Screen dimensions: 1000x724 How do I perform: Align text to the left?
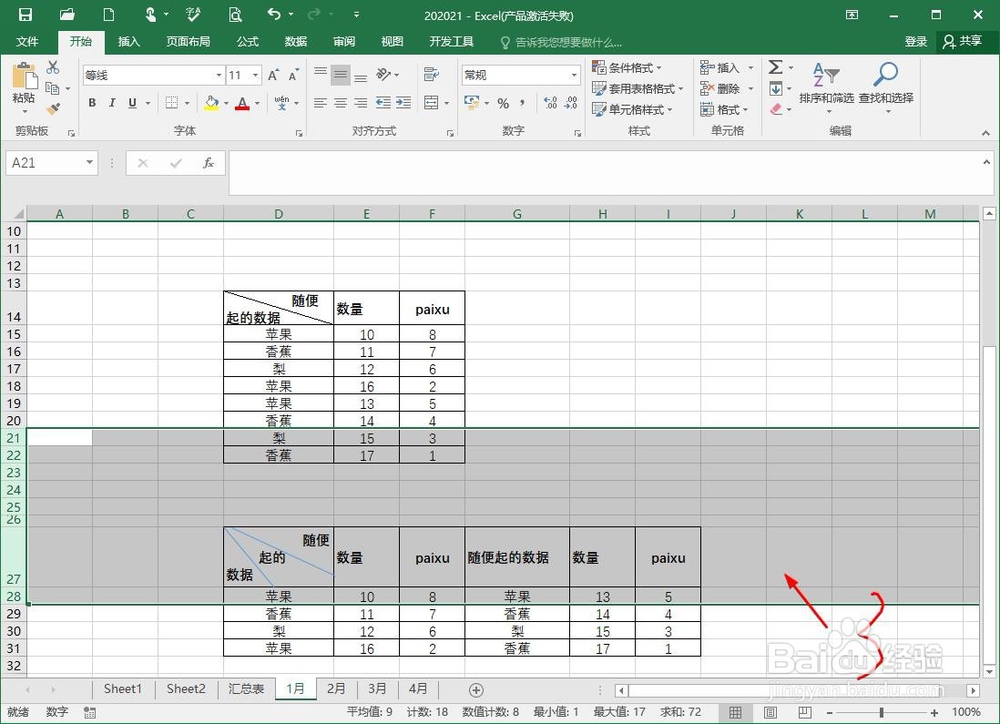(320, 103)
